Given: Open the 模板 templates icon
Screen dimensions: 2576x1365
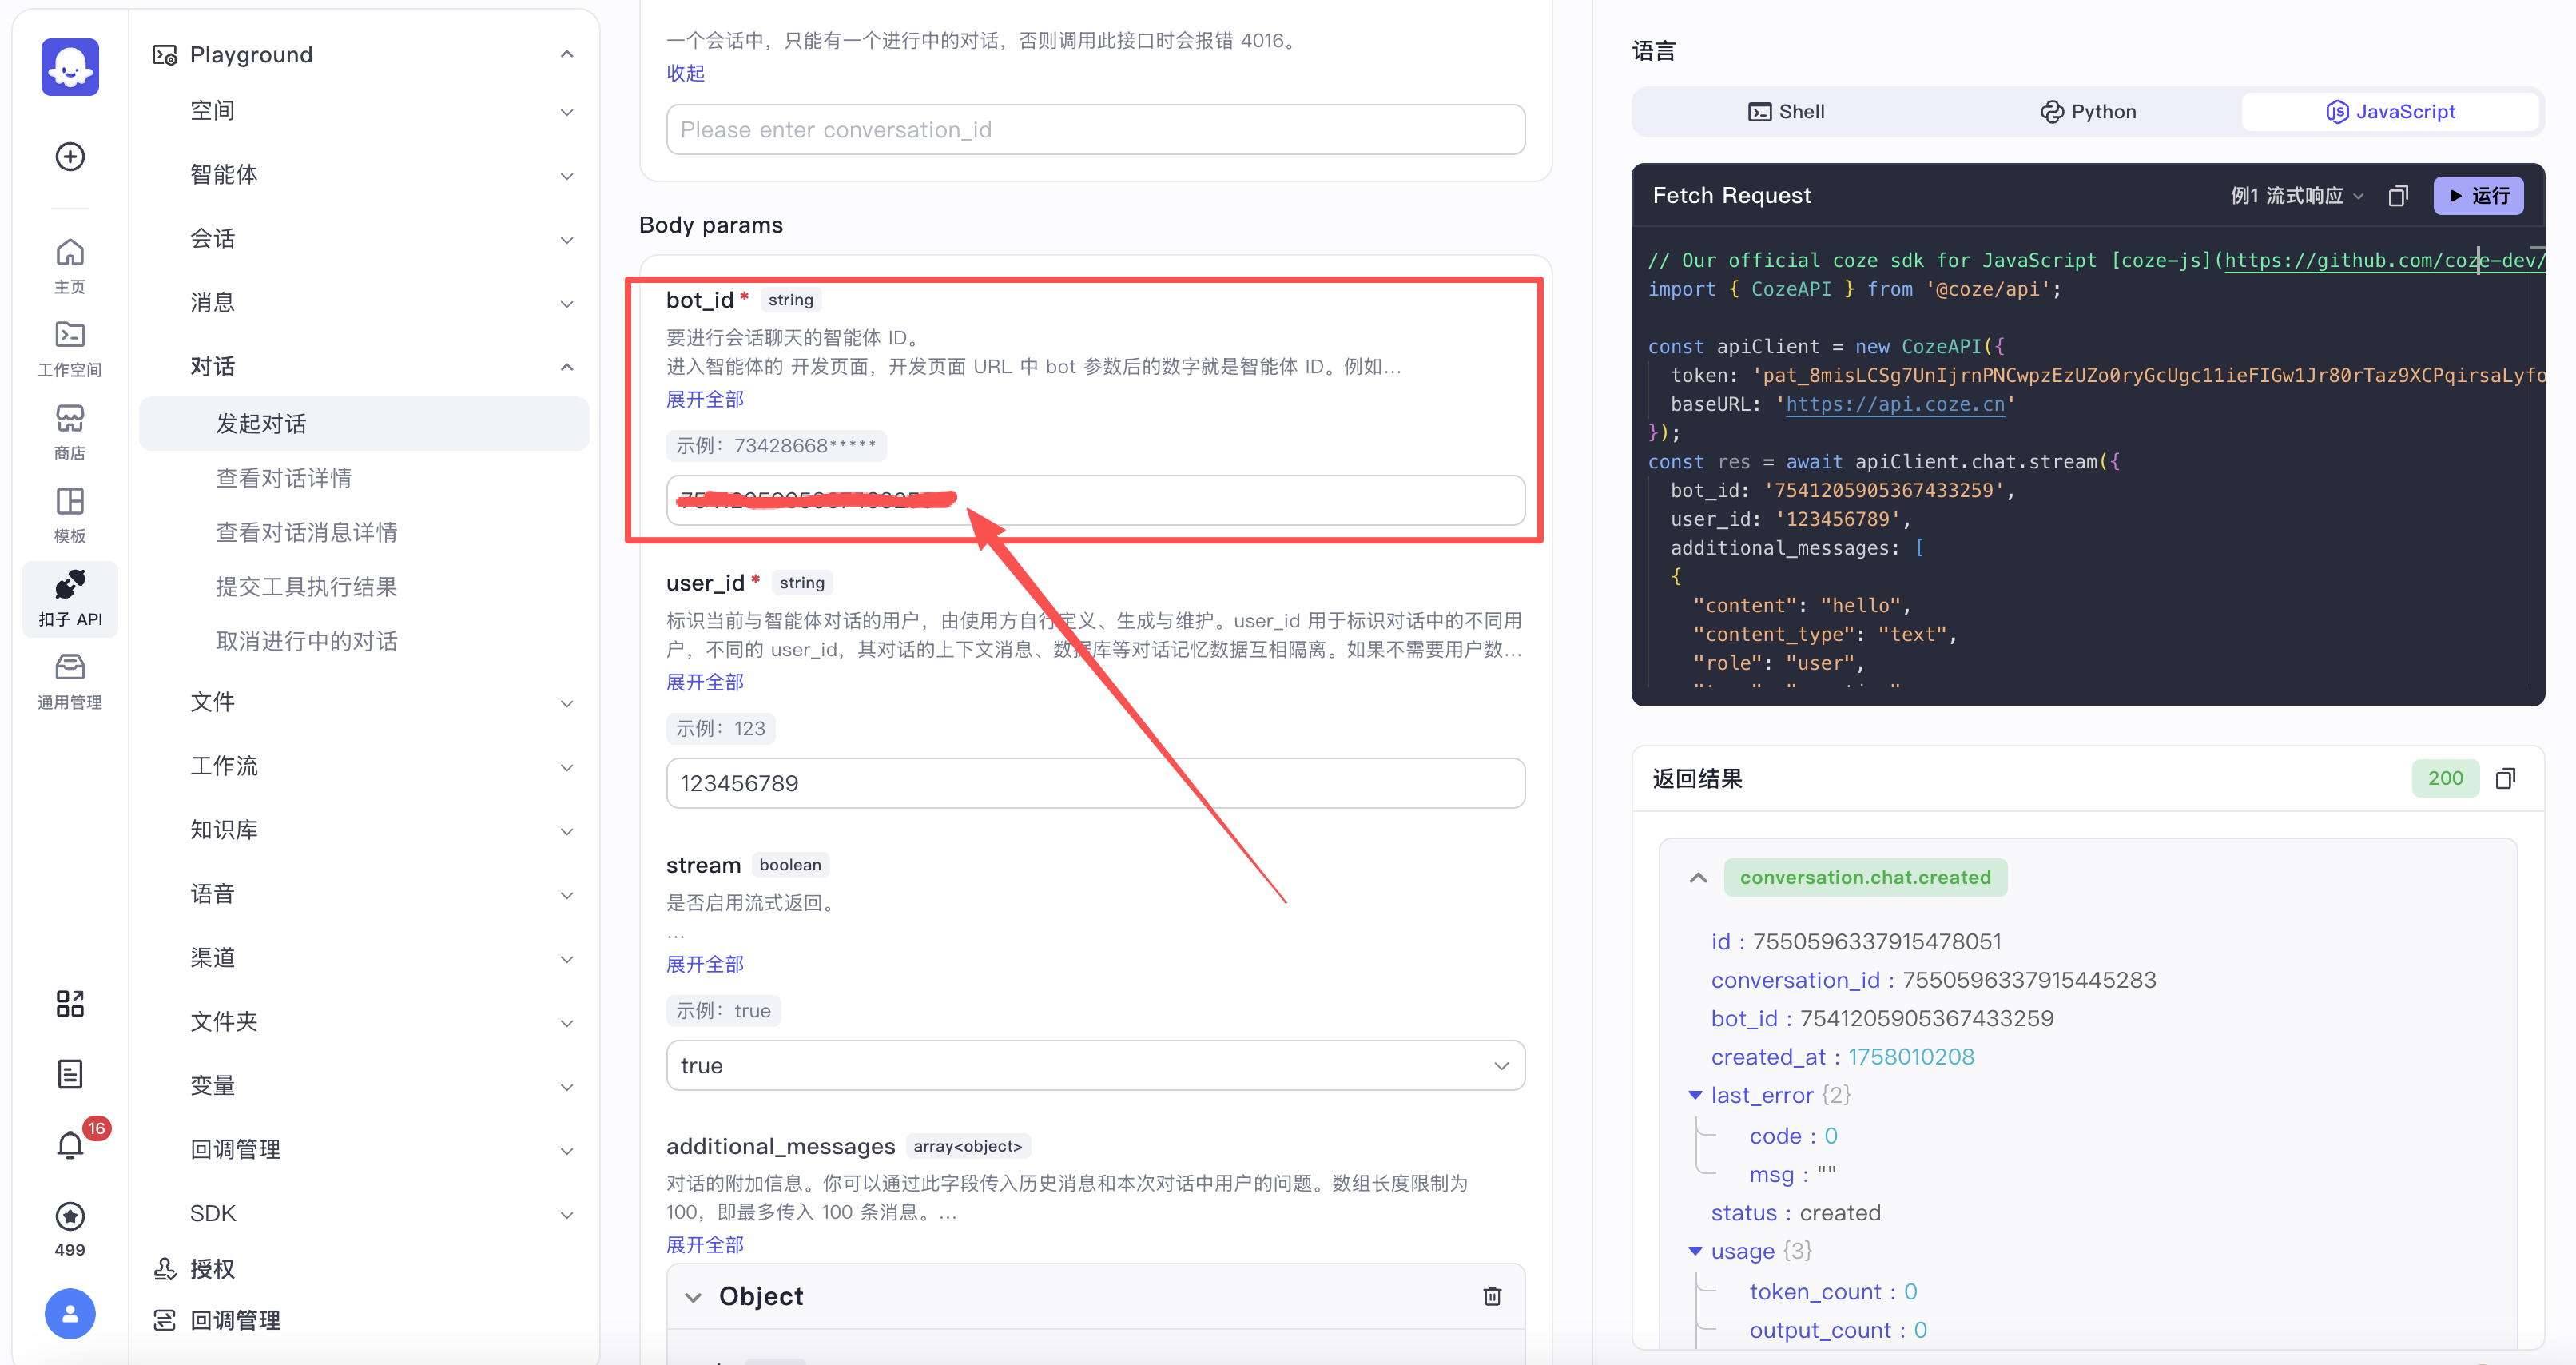Looking at the screenshot, I should pyautogui.click(x=69, y=513).
